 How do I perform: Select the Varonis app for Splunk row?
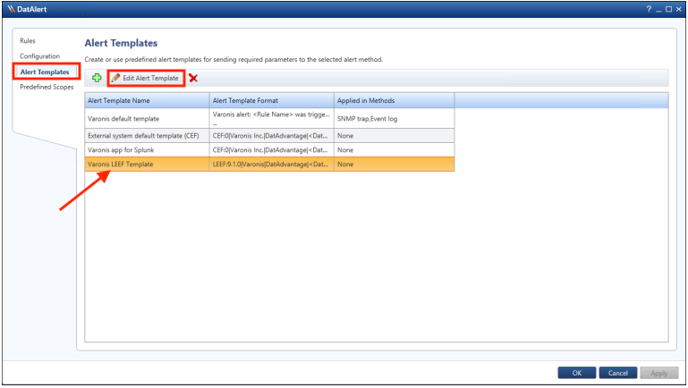269,150
